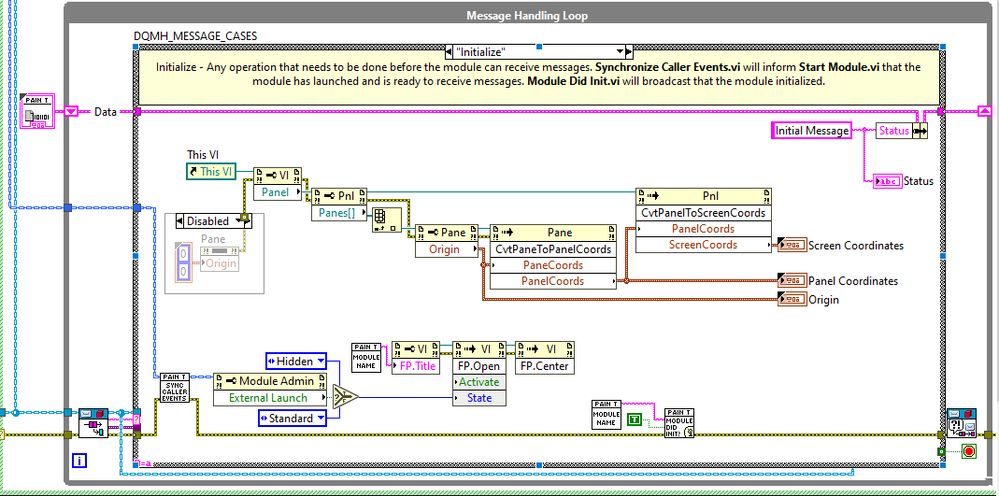Click the right shift register on Data wire
Viewport: 999px width, 496px height.
pos(986,112)
